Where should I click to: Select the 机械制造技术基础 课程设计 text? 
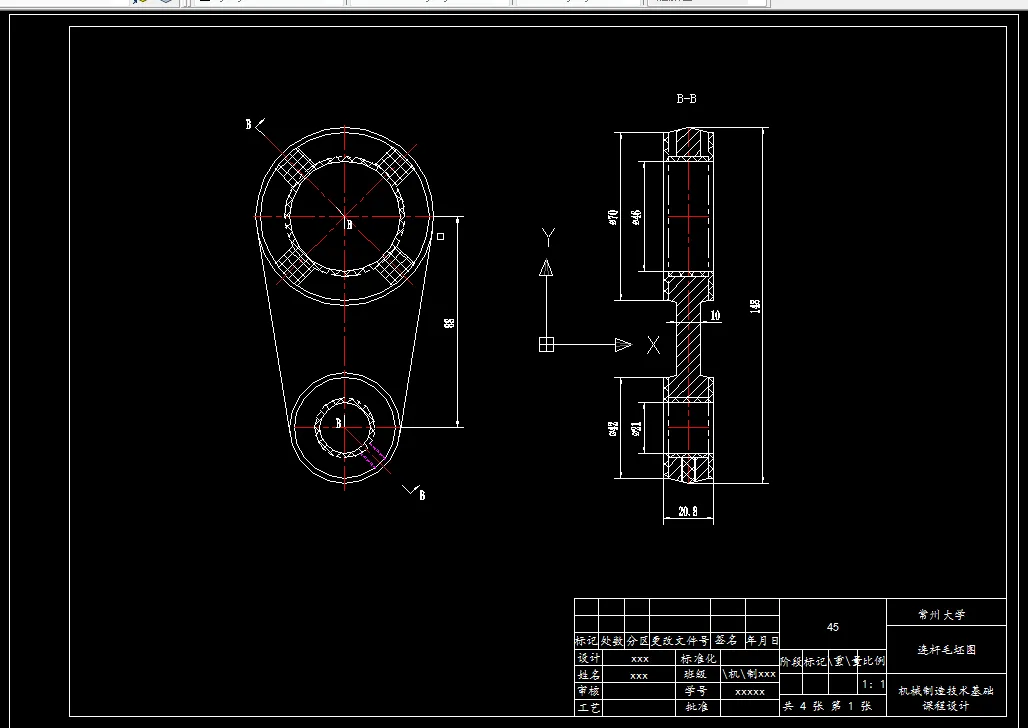pos(945,698)
